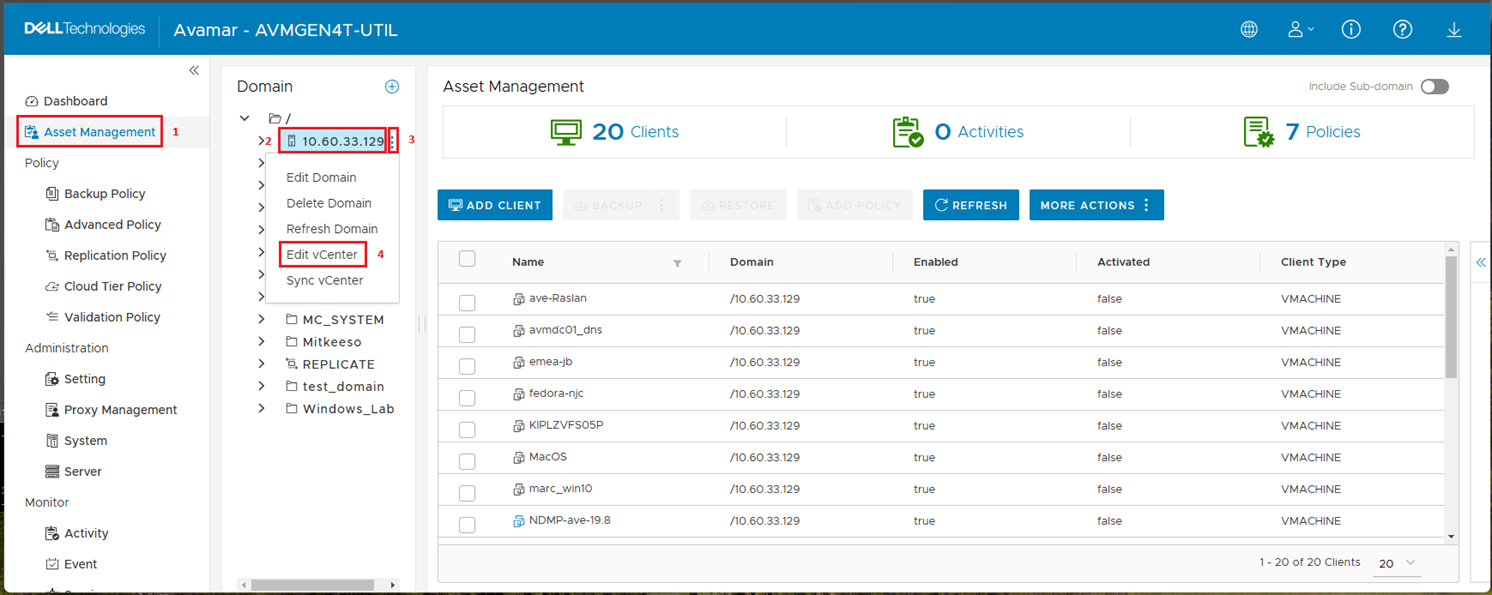Add a new domain with the plus icon
This screenshot has width=1492, height=595.
[393, 86]
